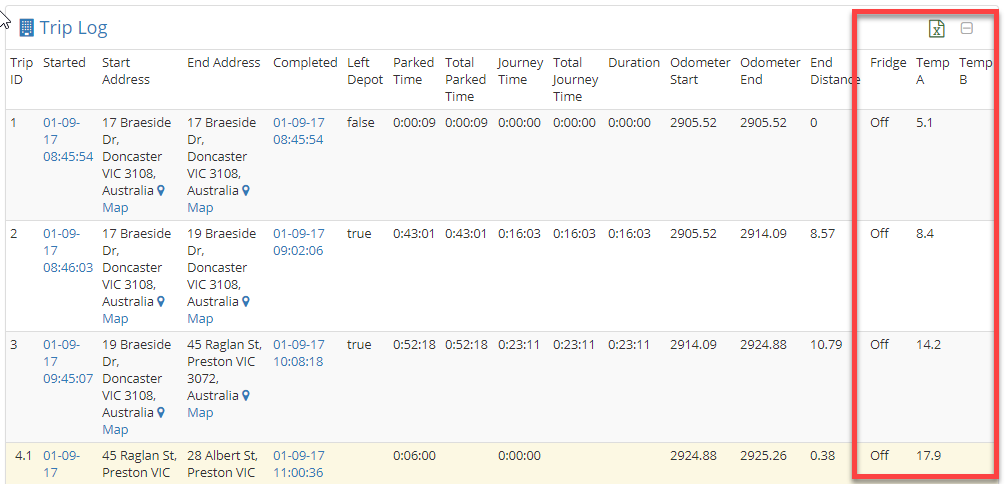Open trip 4.1 completed time 11:00:36
The height and width of the screenshot is (484, 1007).
click(x=299, y=464)
